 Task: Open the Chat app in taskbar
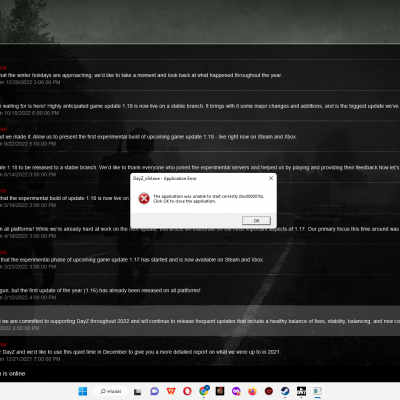click(x=154, y=391)
